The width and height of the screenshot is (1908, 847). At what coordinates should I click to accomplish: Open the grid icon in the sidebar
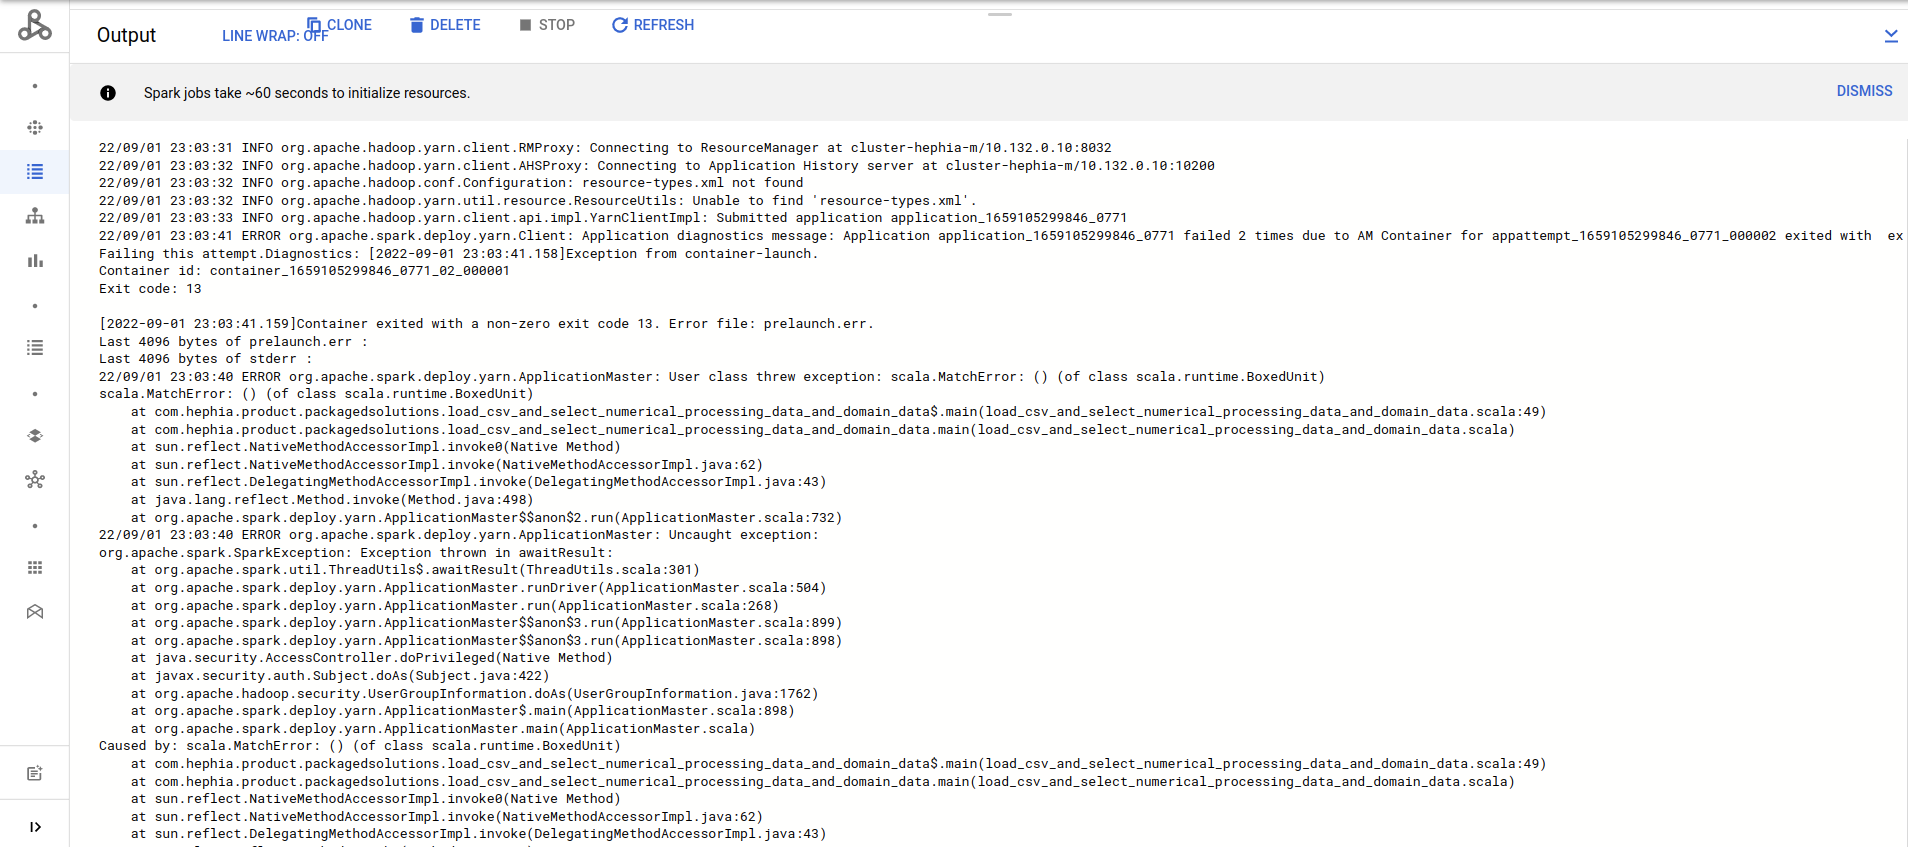[35, 568]
